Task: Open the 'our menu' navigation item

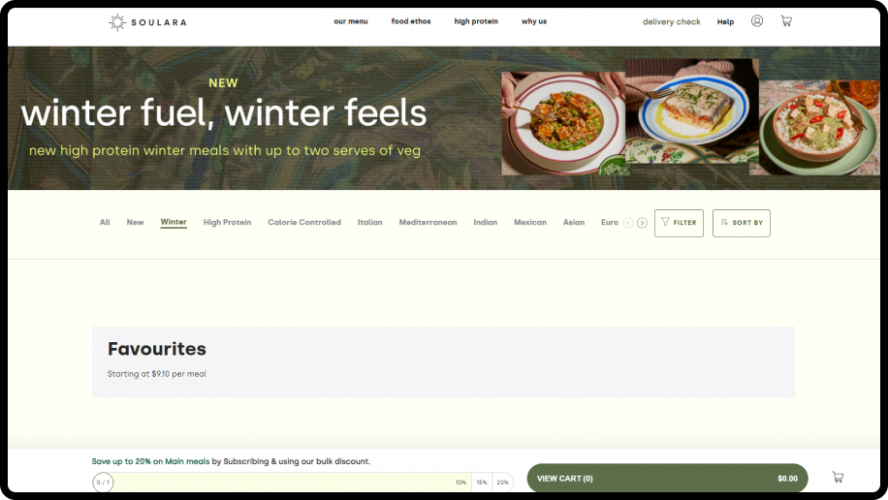Action: point(351,22)
